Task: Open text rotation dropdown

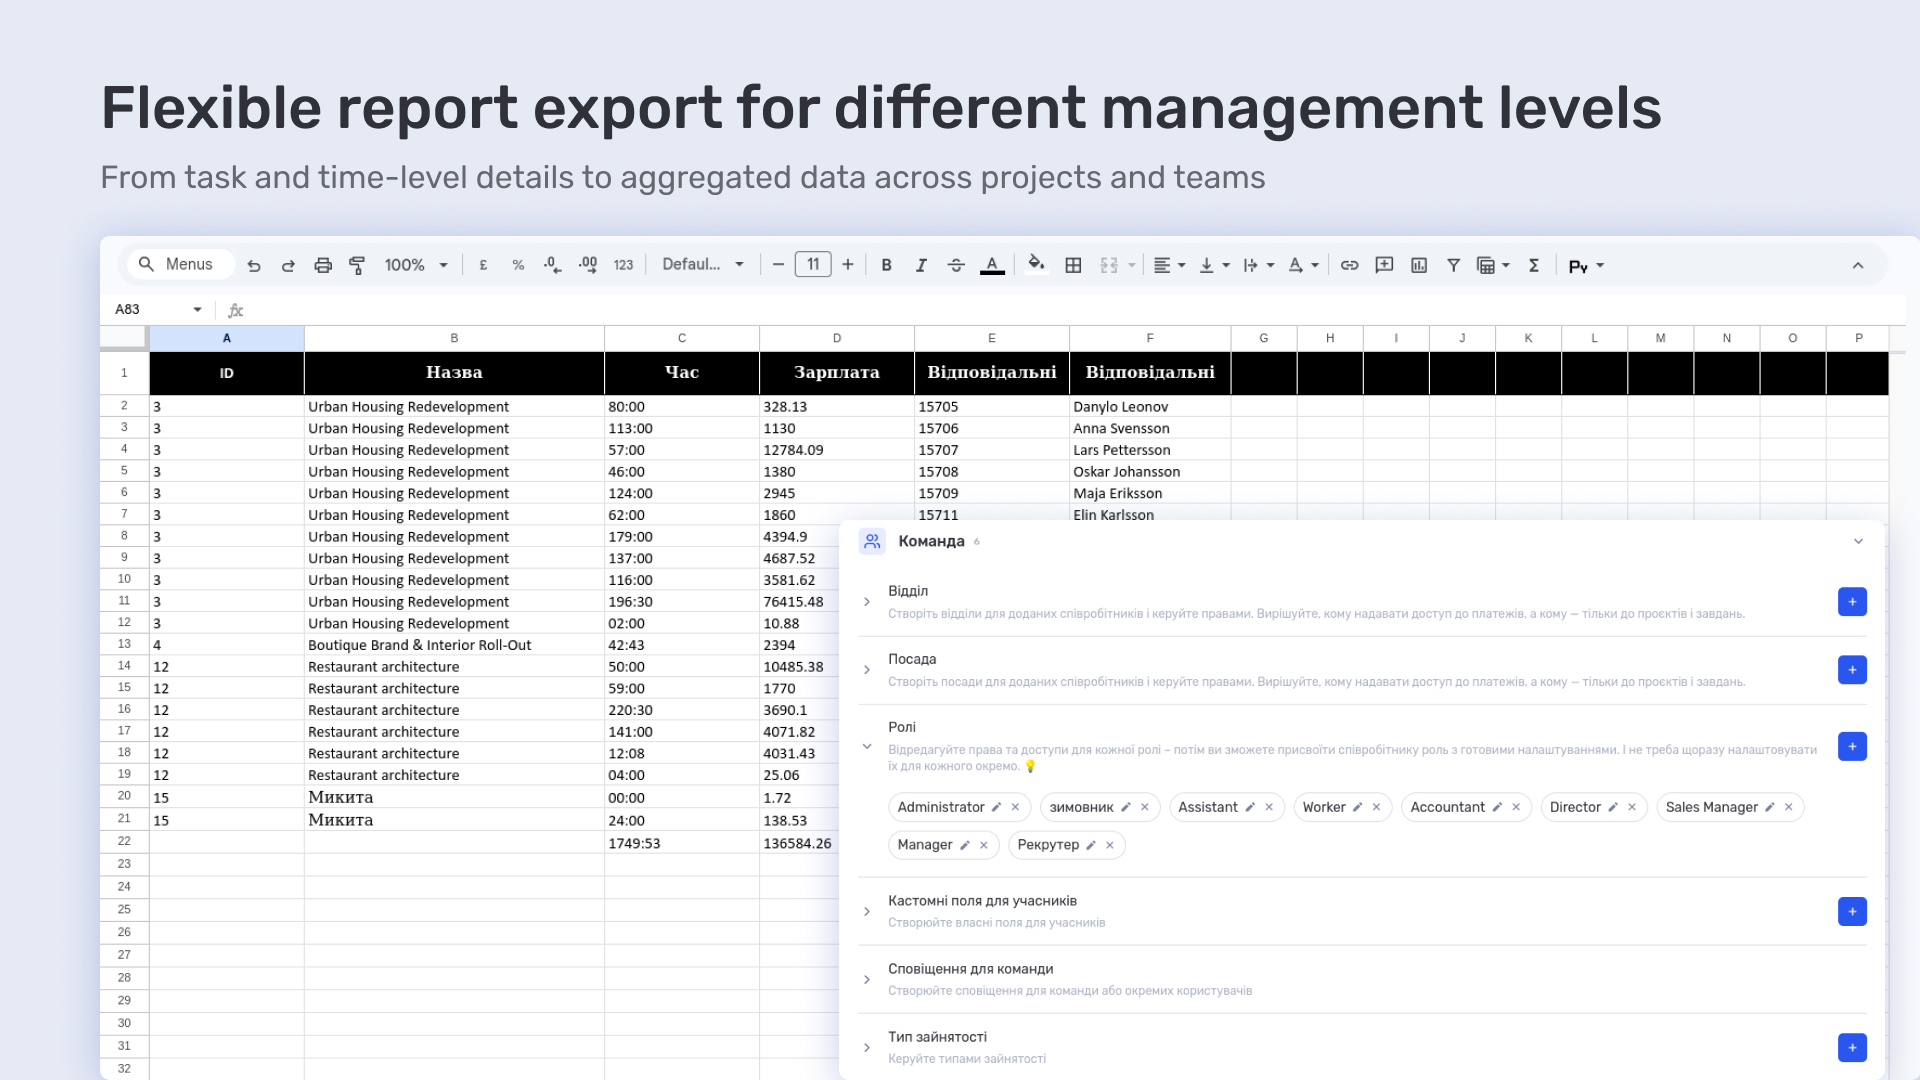Action: [x=1303, y=265]
